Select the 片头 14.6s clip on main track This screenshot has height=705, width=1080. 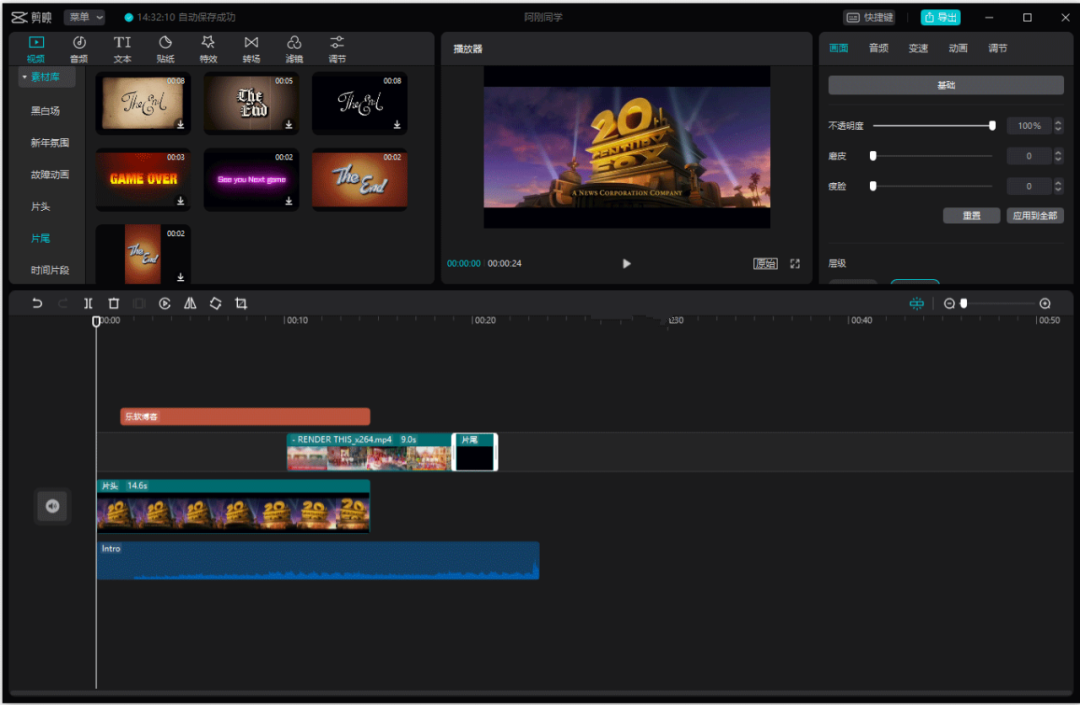pos(233,506)
